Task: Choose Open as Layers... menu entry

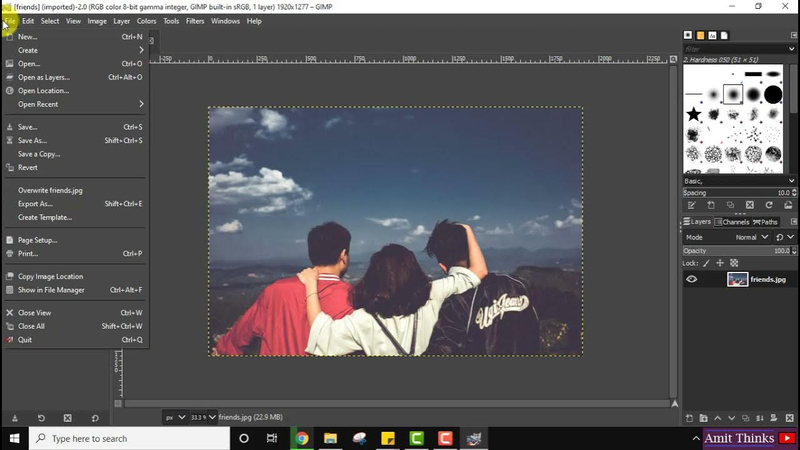Action: (x=75, y=77)
